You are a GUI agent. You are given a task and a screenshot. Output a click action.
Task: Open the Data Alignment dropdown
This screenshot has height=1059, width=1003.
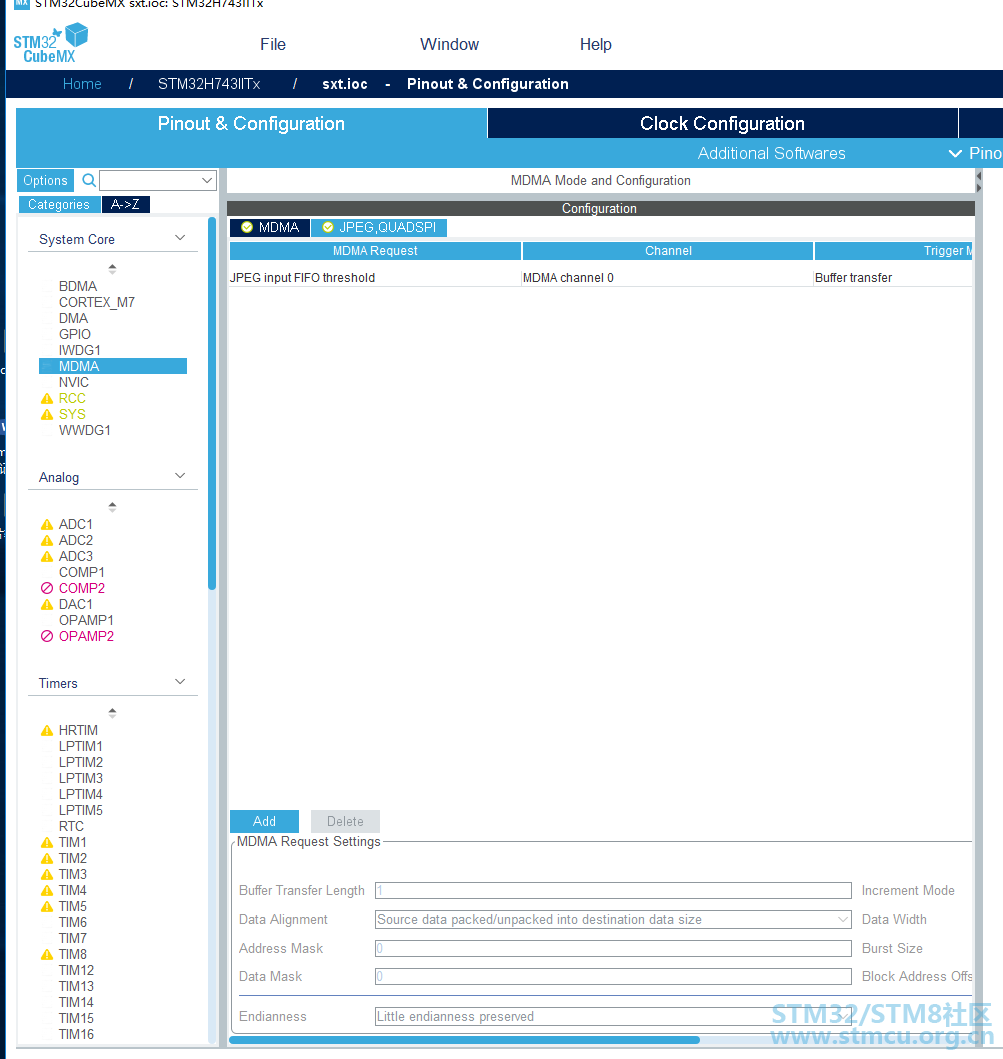[843, 920]
